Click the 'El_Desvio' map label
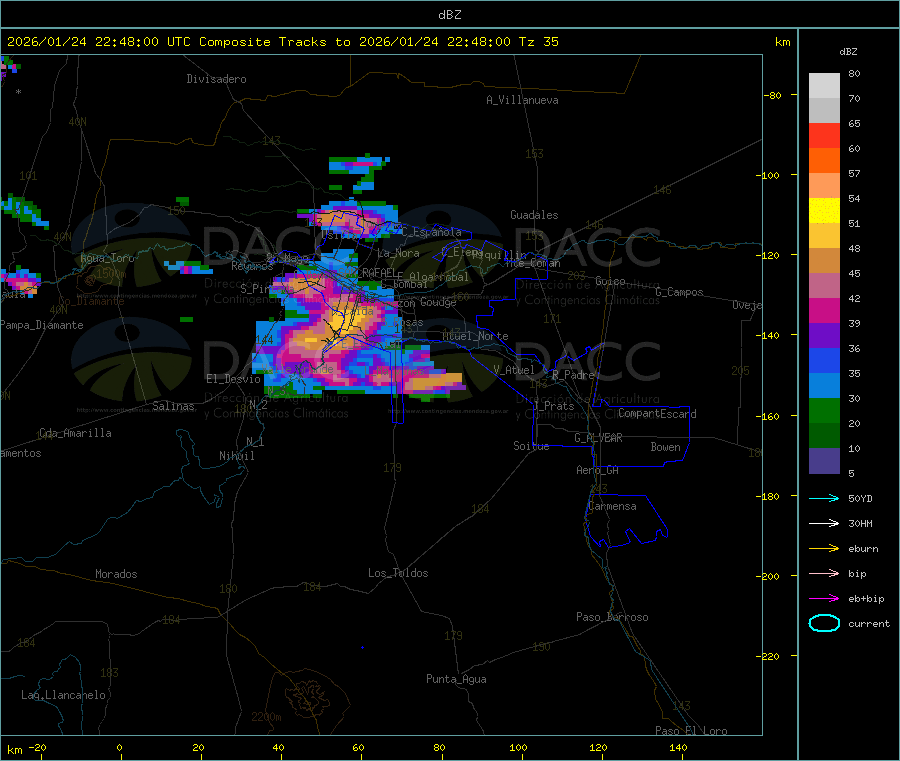900x761 pixels. (234, 379)
